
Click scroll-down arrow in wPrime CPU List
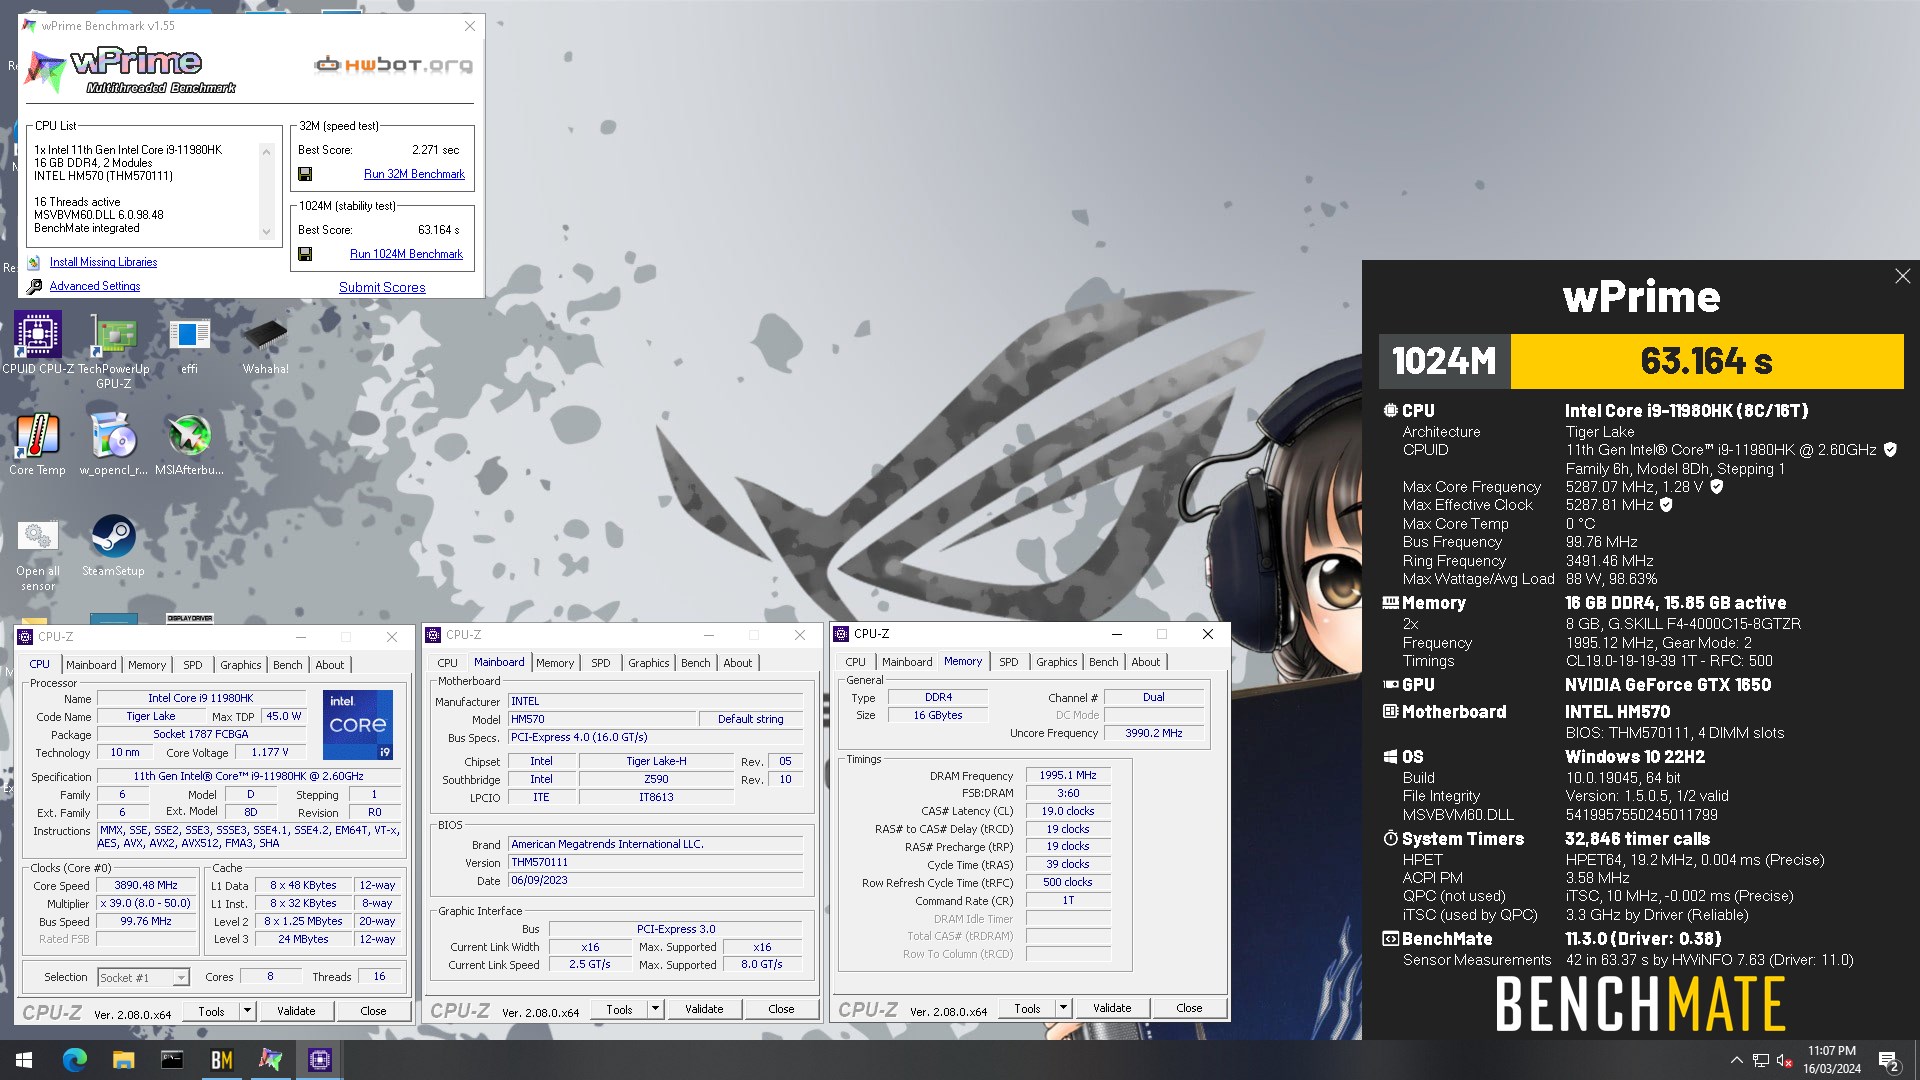tap(266, 232)
